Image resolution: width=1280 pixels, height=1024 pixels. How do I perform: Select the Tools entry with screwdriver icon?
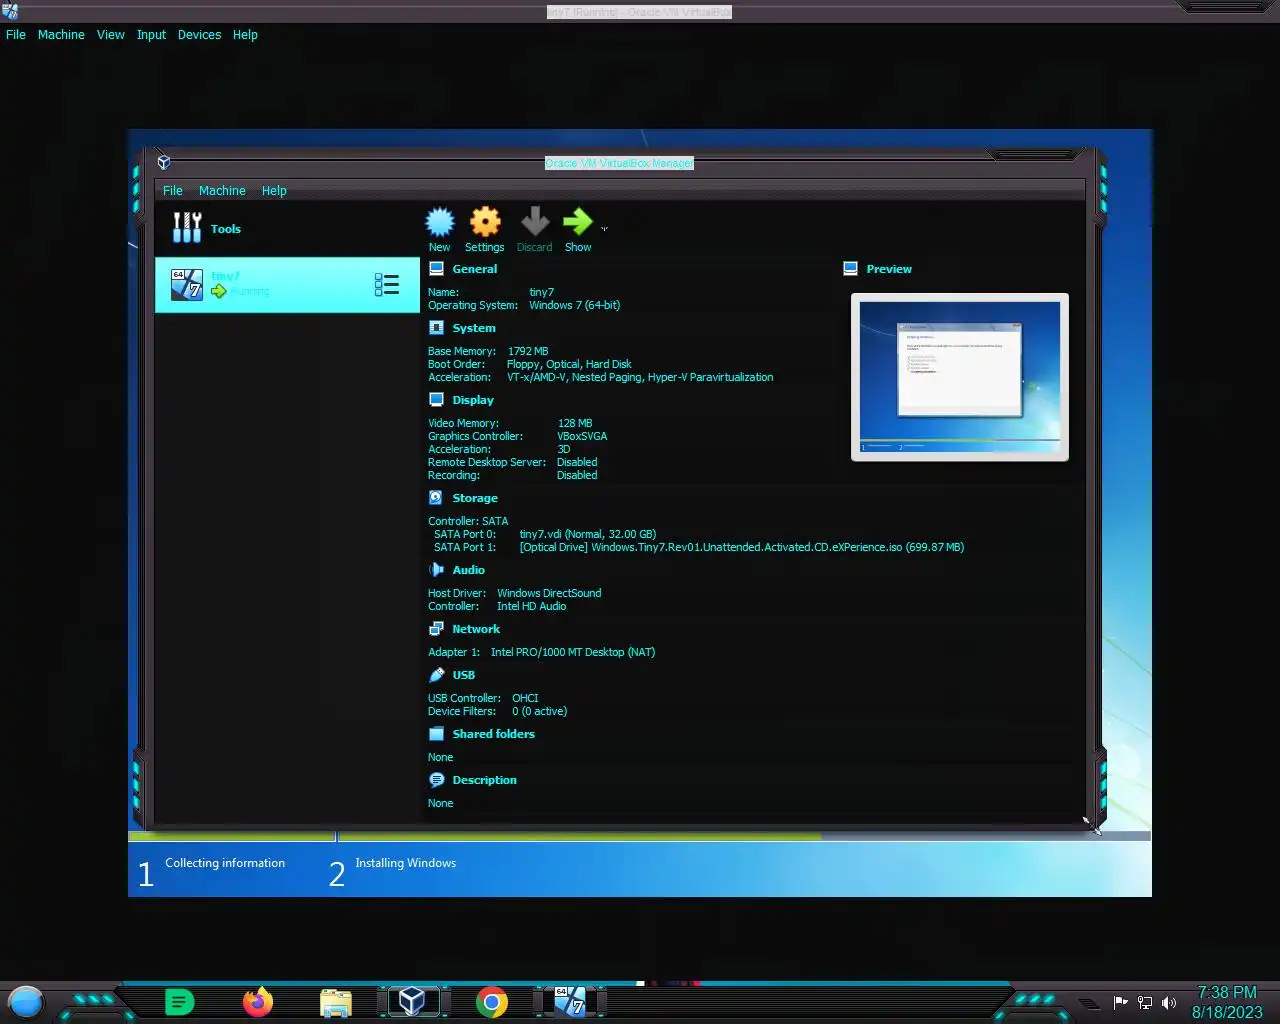[x=287, y=229]
